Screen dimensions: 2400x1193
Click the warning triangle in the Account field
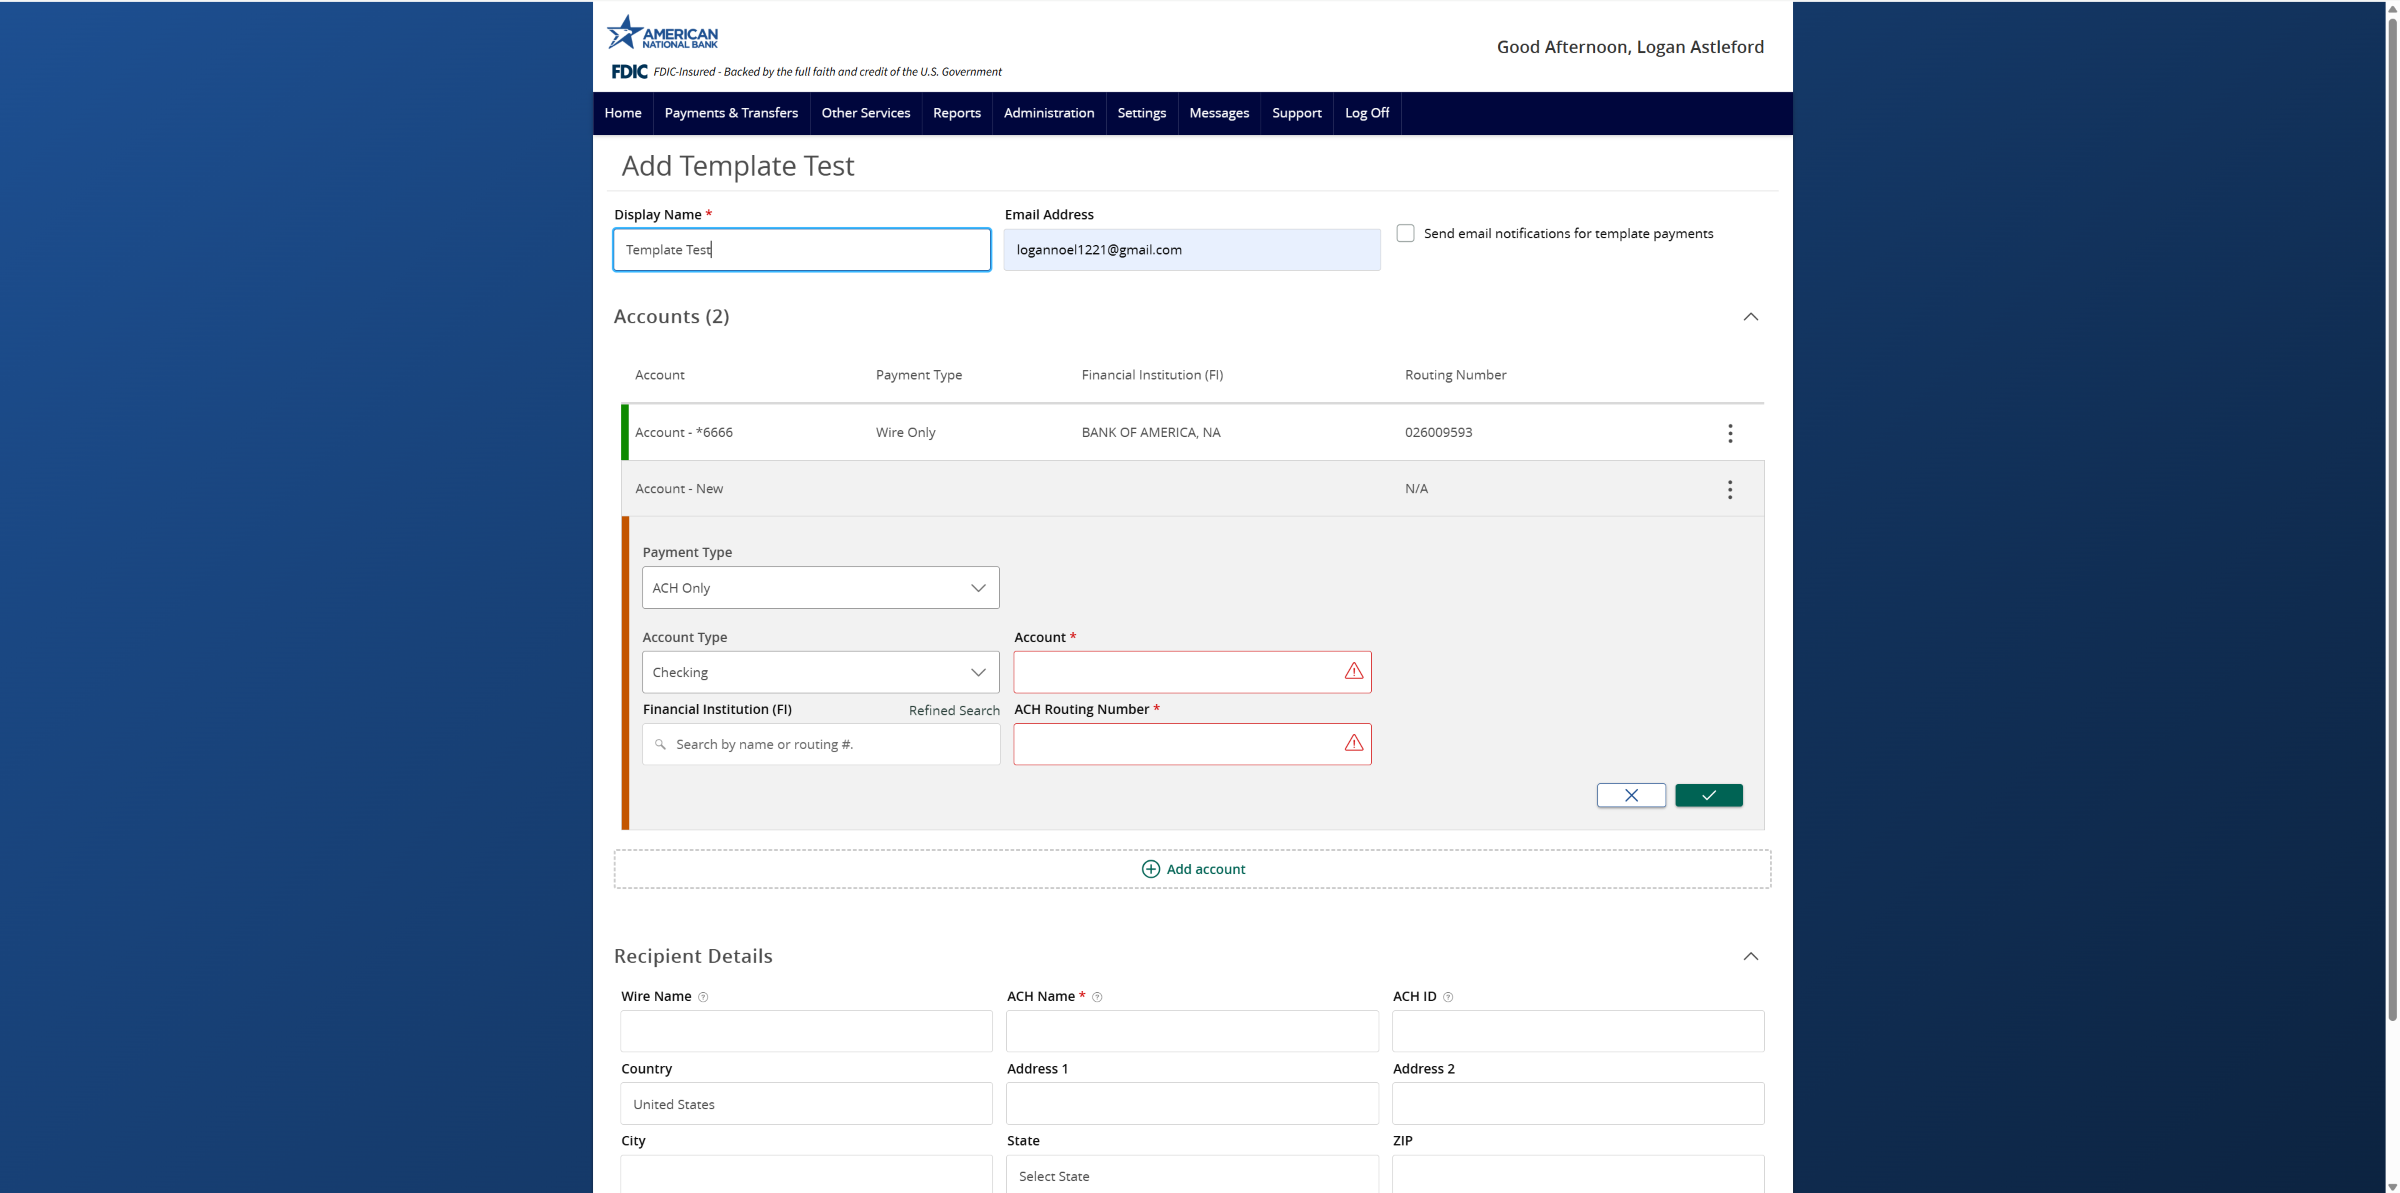(x=1354, y=672)
